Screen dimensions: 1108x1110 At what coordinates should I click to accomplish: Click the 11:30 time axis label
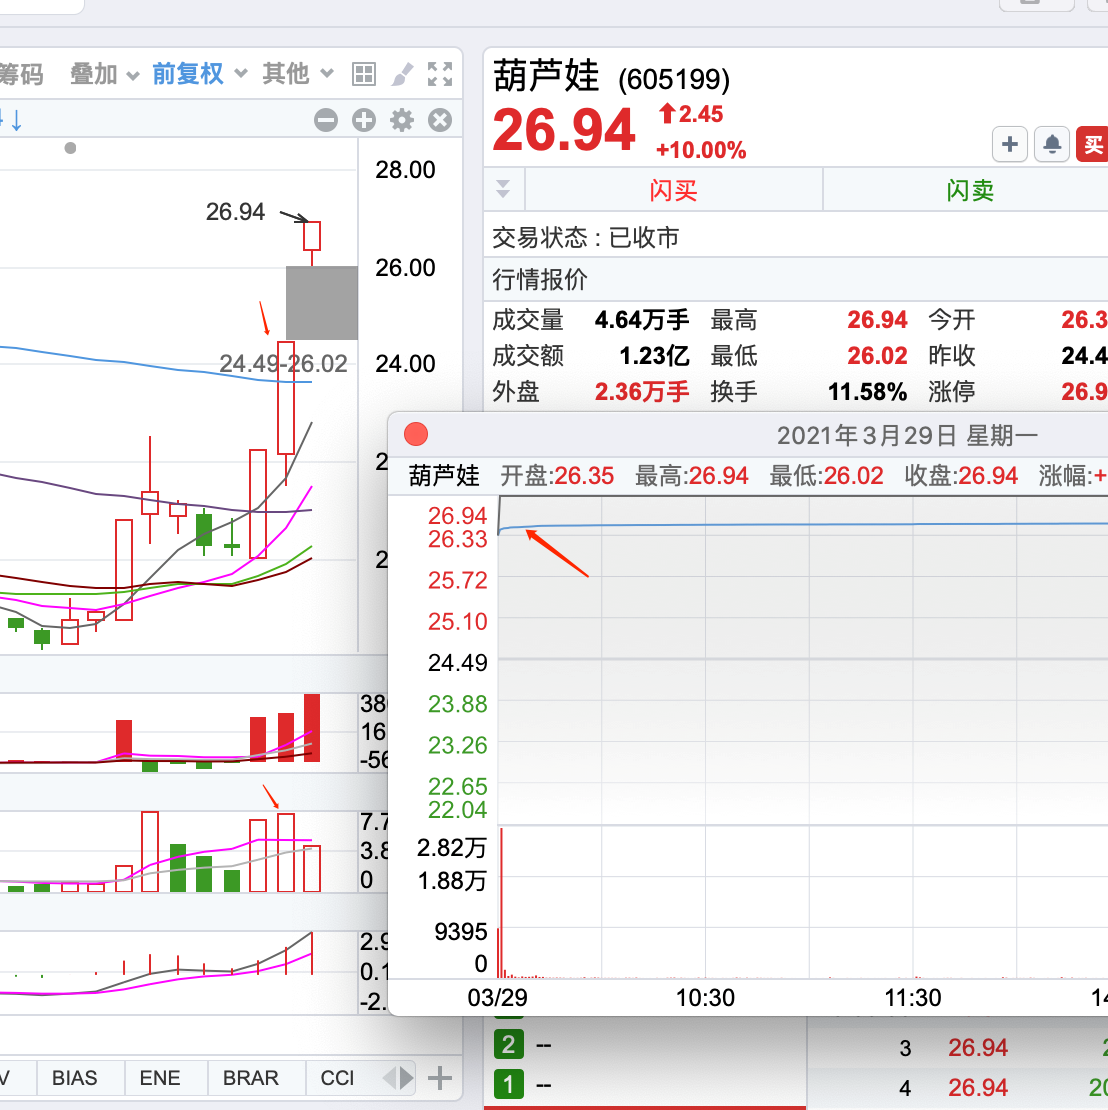(913, 997)
